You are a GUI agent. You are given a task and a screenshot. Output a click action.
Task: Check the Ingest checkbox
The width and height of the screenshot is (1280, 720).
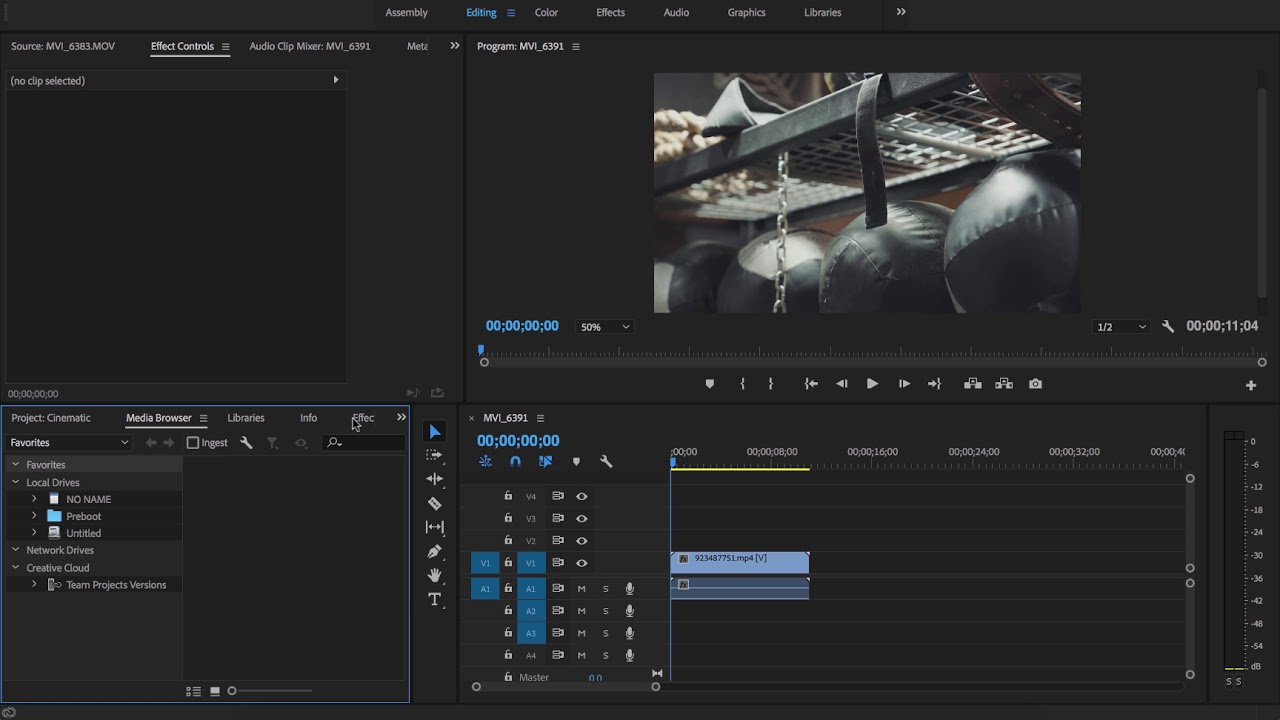(193, 443)
